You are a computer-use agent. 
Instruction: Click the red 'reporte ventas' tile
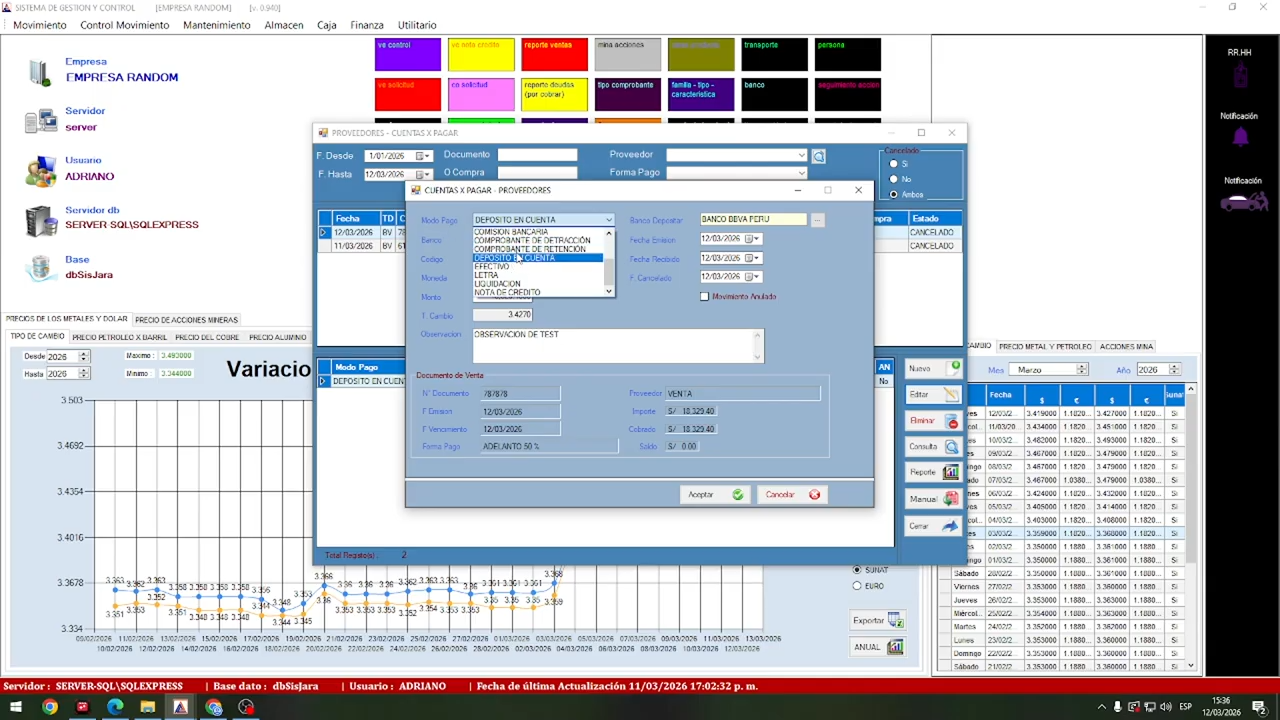pyautogui.click(x=554, y=55)
